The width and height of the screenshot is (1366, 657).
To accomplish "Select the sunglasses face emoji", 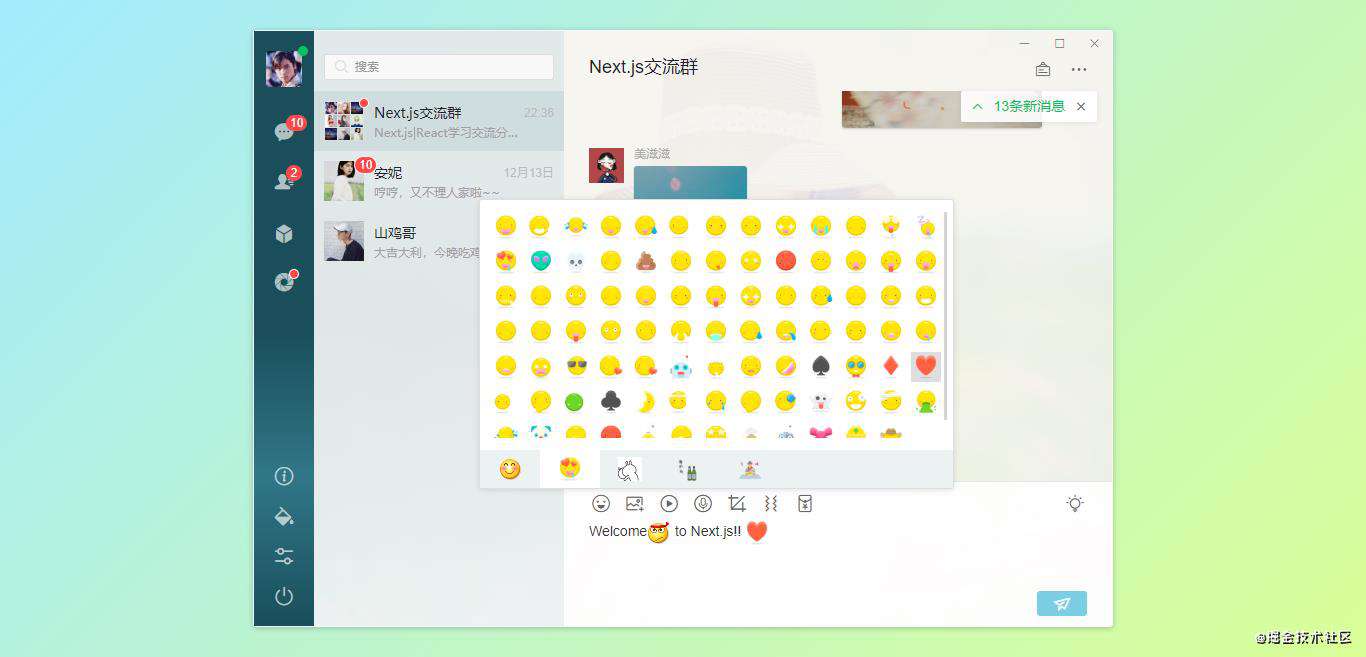I will pyautogui.click(x=576, y=367).
